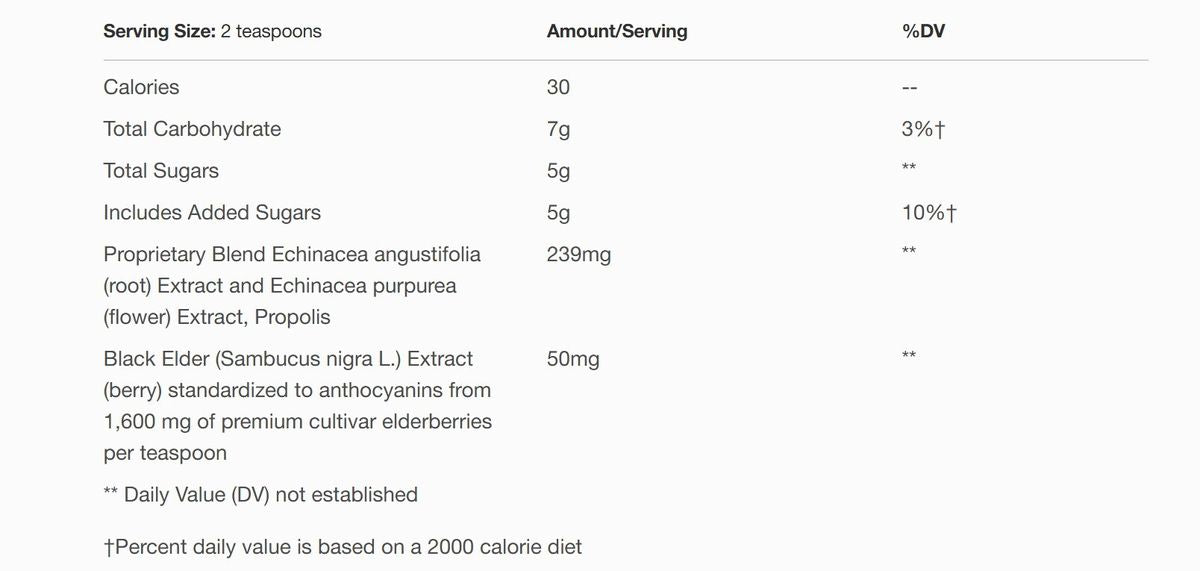The width and height of the screenshot is (1200, 571).
Task: Click the Daily Value not established footnote
Action: (260, 494)
